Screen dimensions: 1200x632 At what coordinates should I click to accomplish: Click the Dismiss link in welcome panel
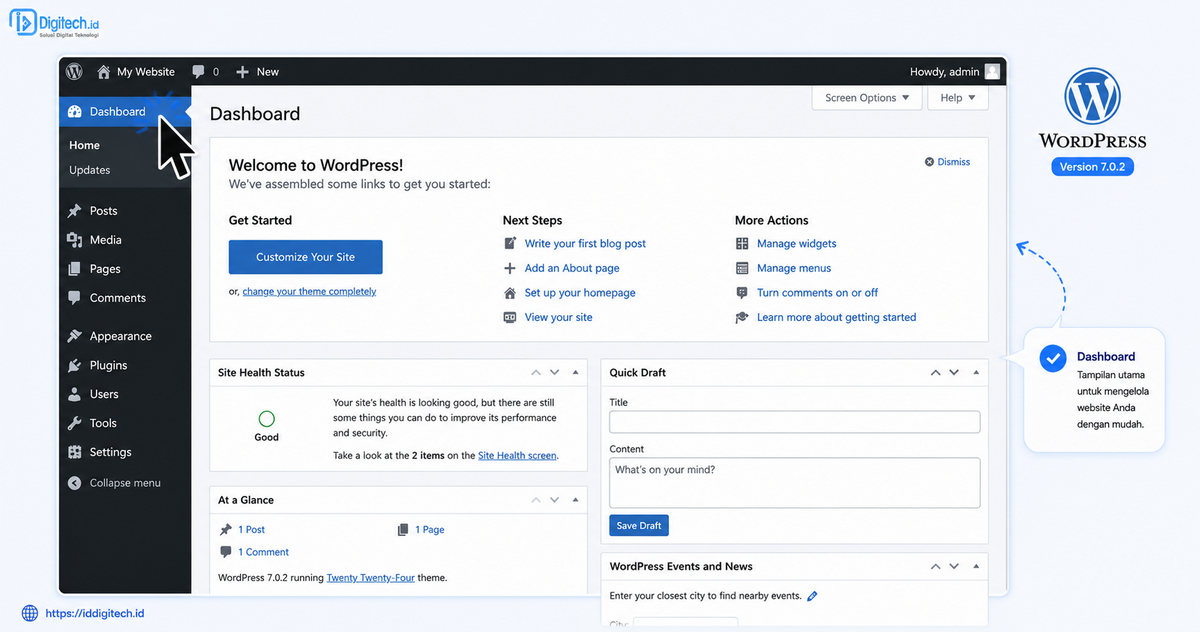pos(954,162)
